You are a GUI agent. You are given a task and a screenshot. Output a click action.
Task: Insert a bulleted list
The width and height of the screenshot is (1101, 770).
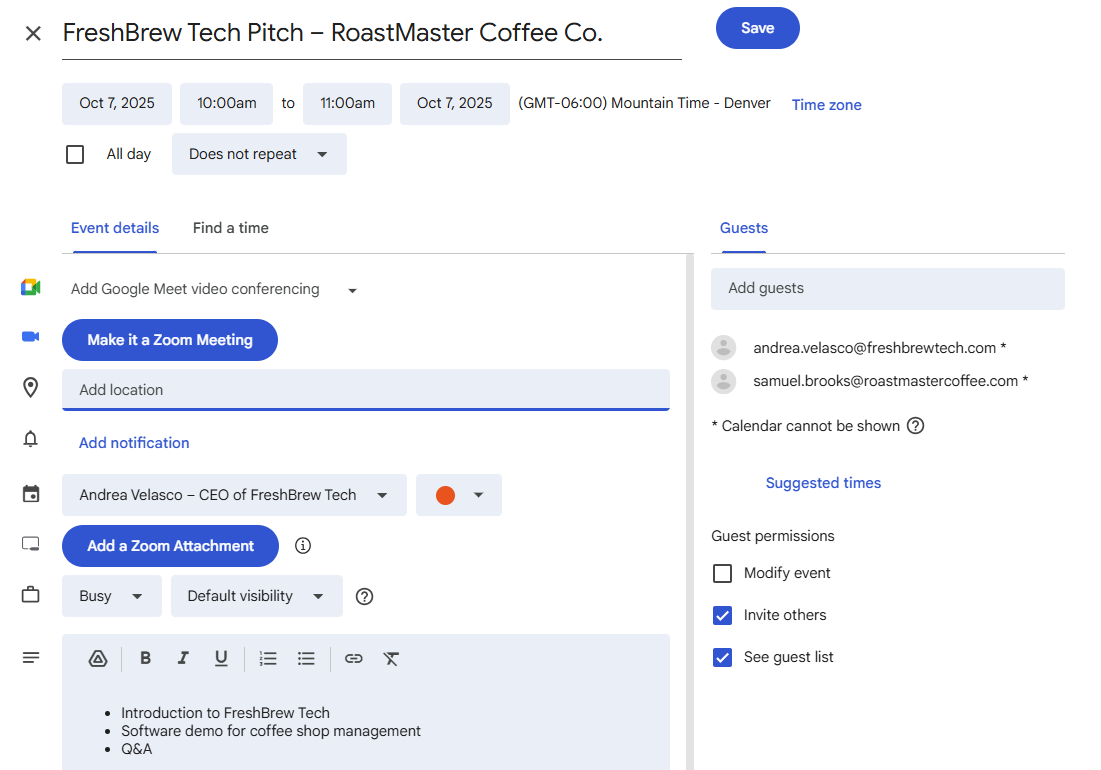(306, 658)
